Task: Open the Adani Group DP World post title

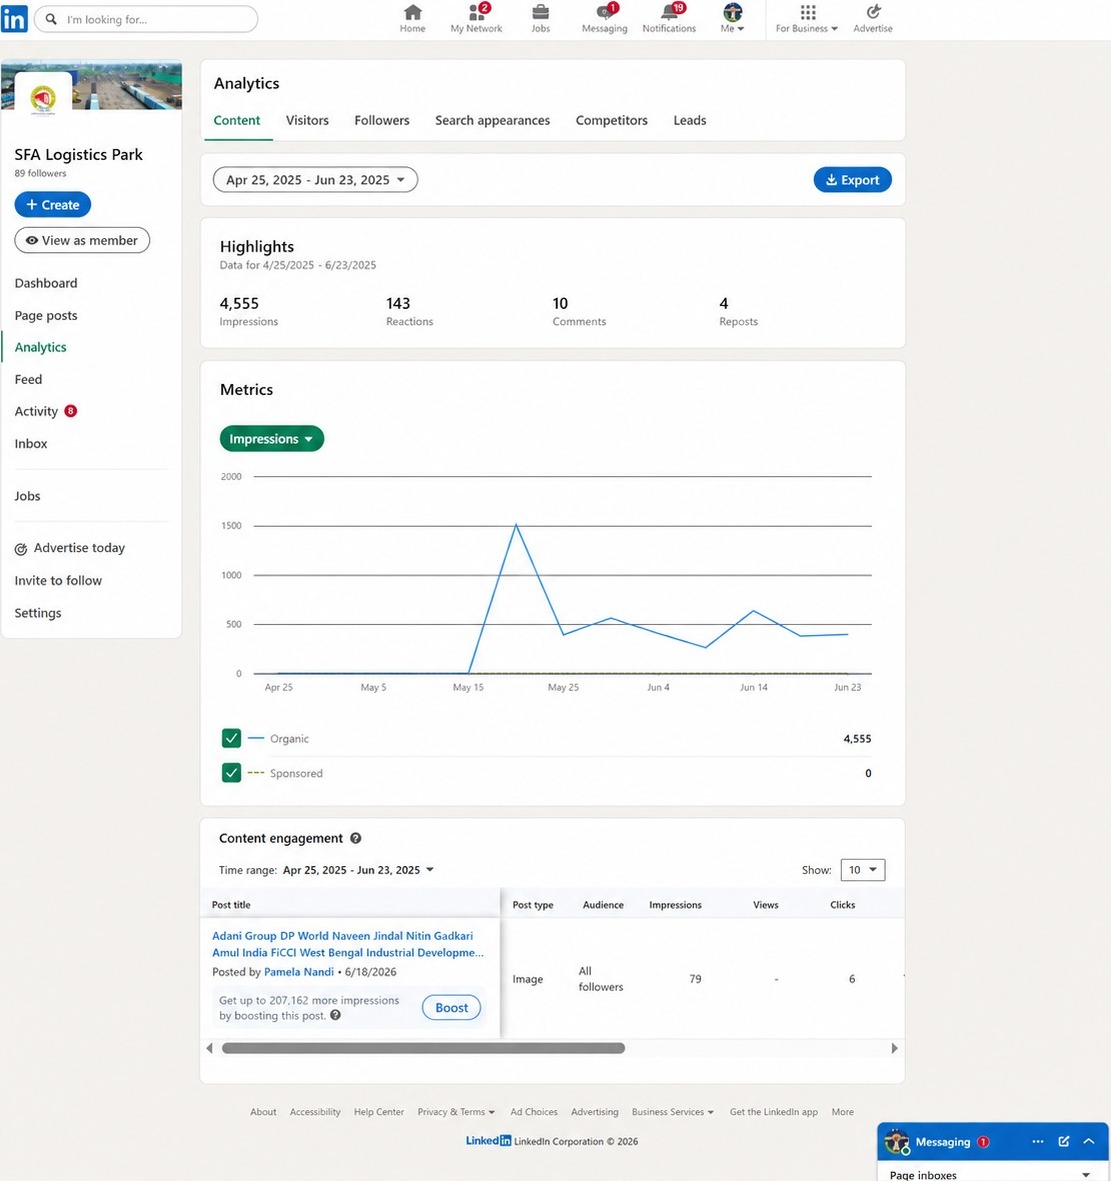Action: click(348, 944)
